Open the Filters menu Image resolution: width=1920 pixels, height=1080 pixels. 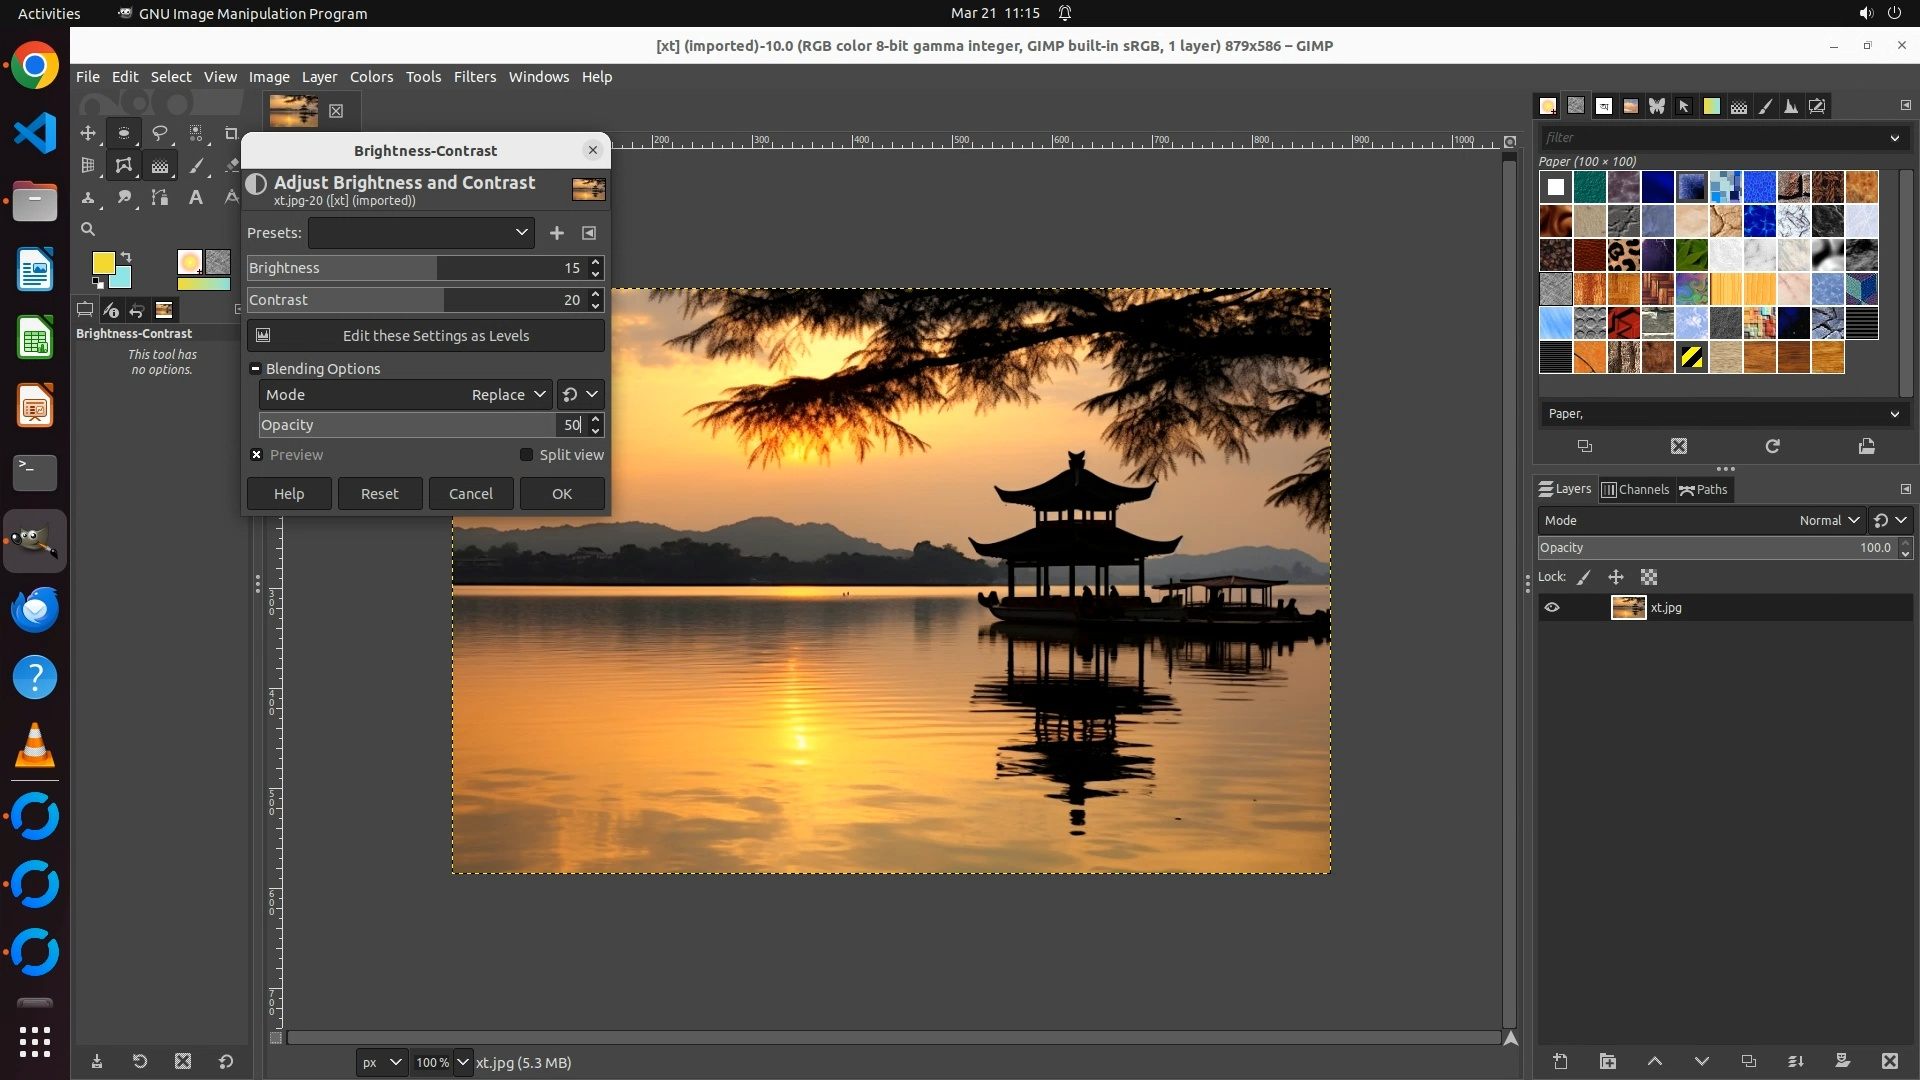pos(474,77)
